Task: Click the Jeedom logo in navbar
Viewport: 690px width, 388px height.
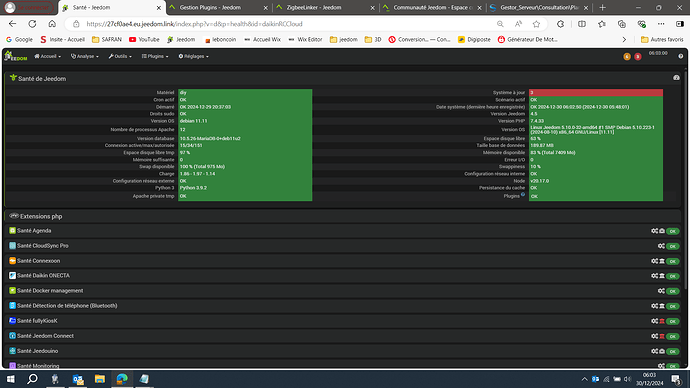Action: [x=15, y=56]
